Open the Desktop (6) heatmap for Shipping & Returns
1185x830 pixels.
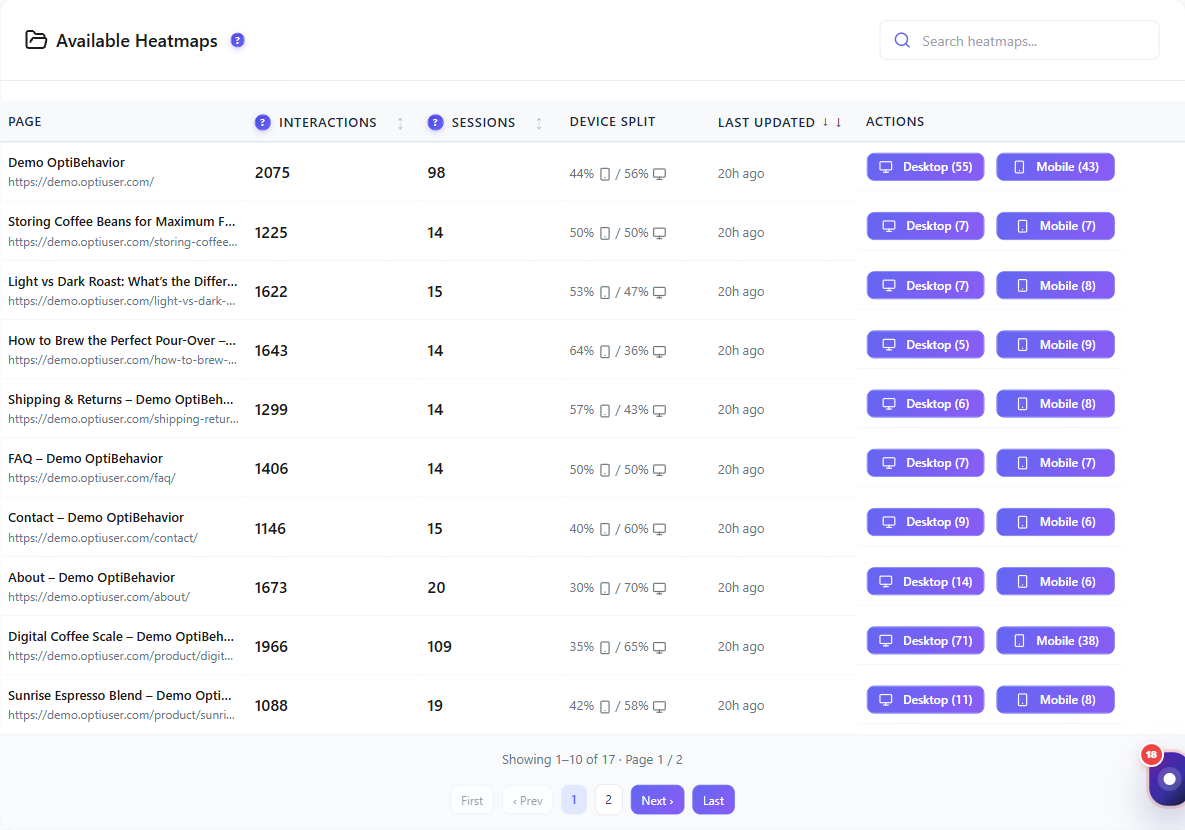click(925, 404)
